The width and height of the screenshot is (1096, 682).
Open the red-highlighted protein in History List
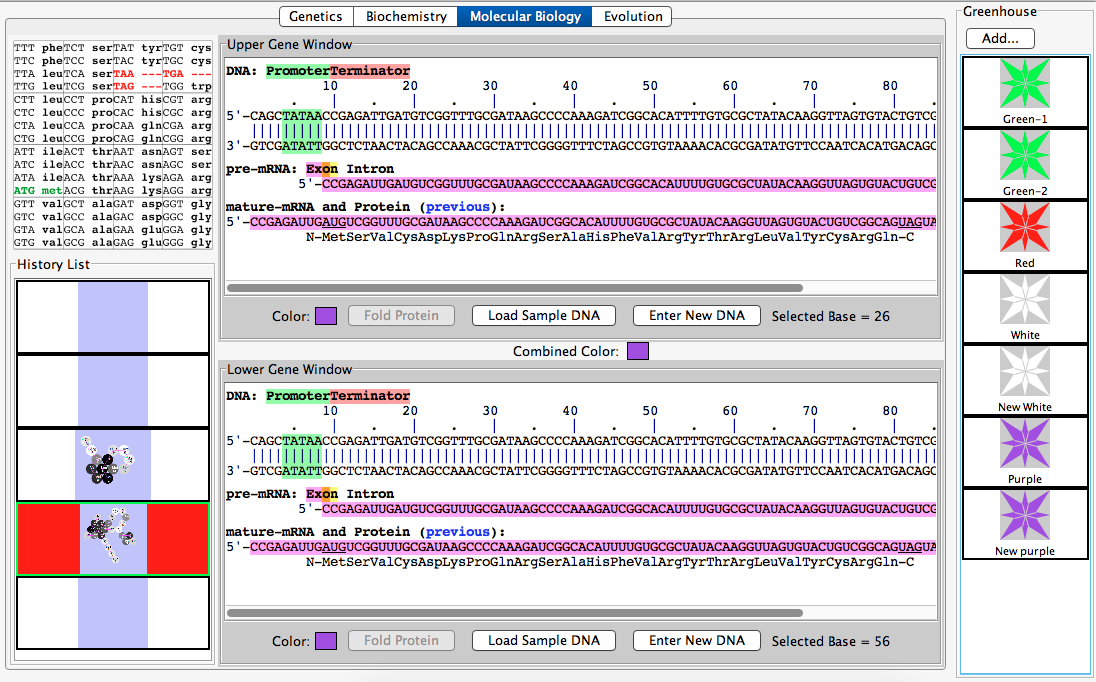pyautogui.click(x=112, y=538)
